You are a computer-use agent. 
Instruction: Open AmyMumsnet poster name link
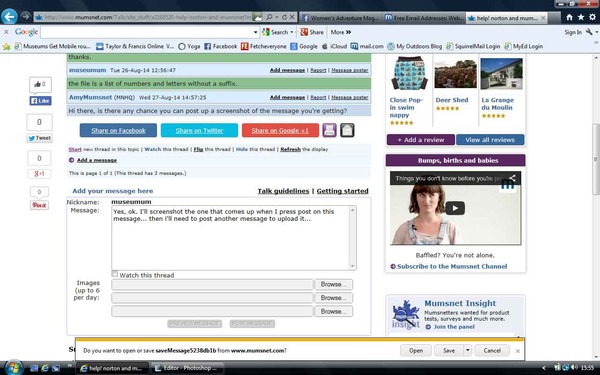[x=91, y=97]
